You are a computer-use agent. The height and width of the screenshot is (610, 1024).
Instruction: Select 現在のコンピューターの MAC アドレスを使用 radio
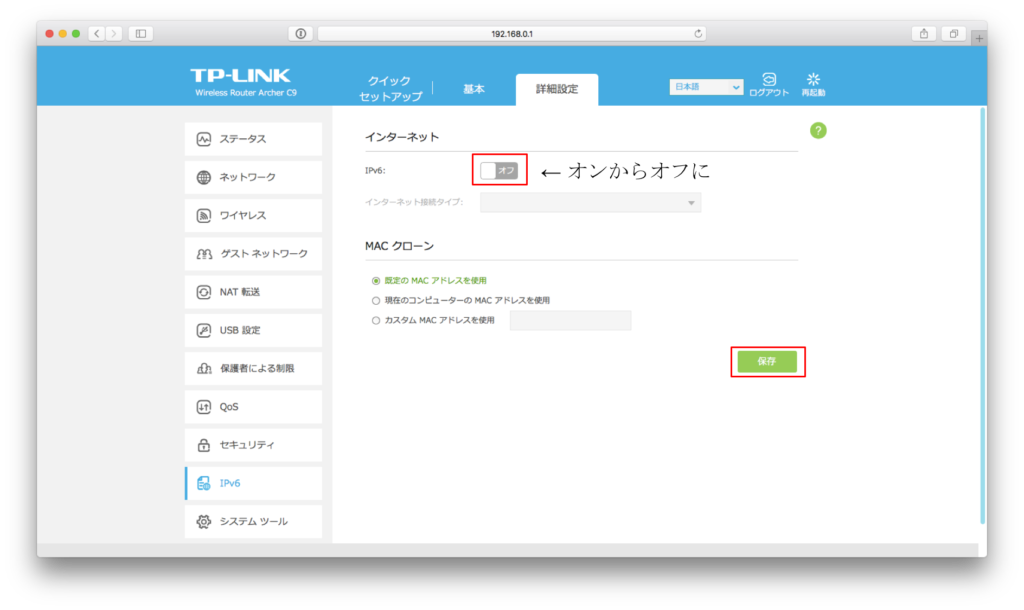pos(376,300)
